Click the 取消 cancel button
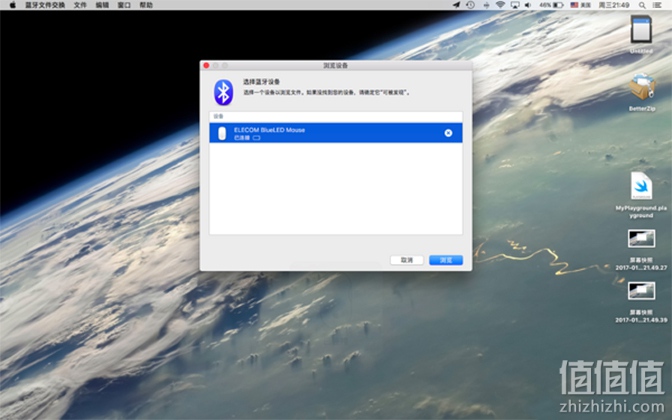 point(407,260)
